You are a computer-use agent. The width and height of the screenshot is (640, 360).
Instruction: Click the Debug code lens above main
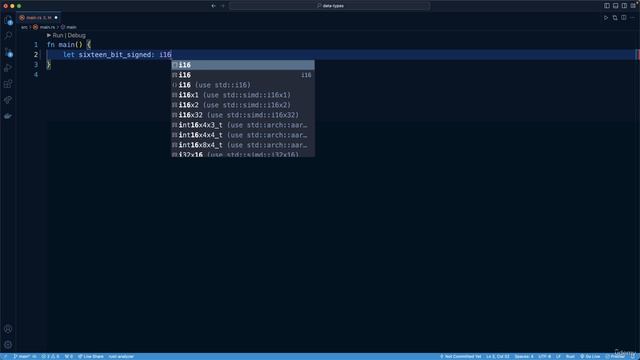(x=76, y=36)
